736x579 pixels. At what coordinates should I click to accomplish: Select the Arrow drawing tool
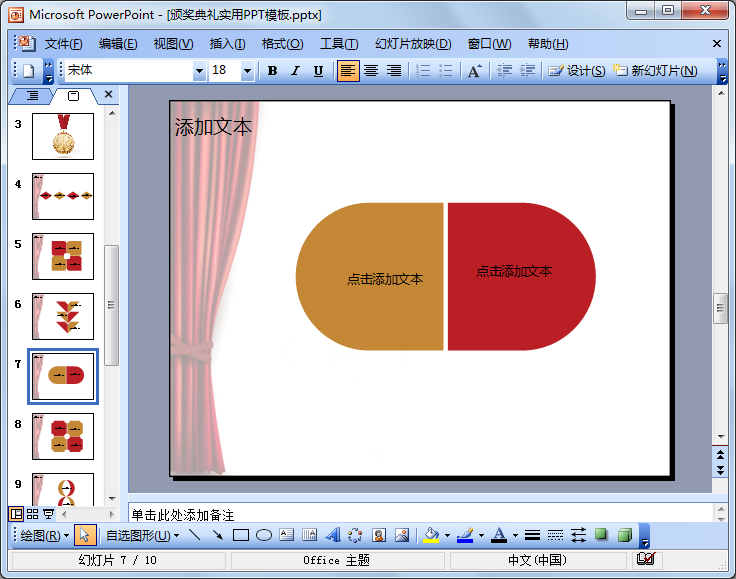[x=218, y=535]
